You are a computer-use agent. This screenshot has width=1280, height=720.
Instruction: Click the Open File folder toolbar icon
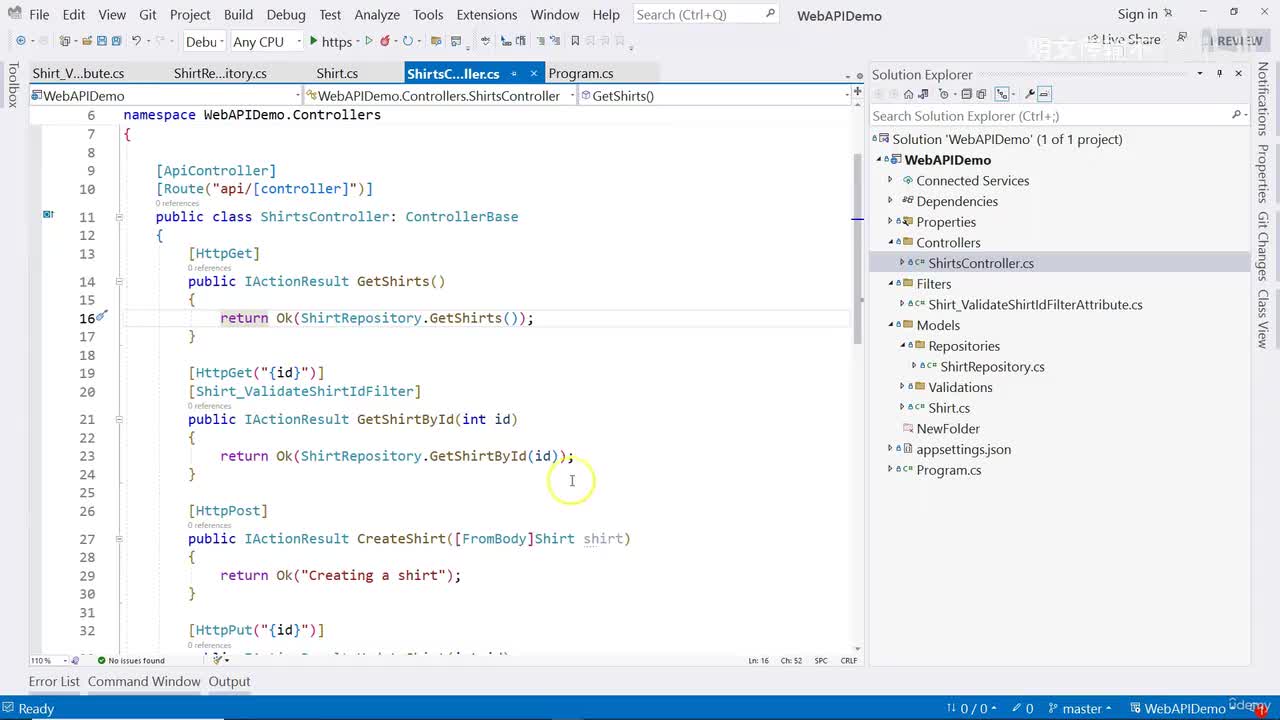coord(87,41)
